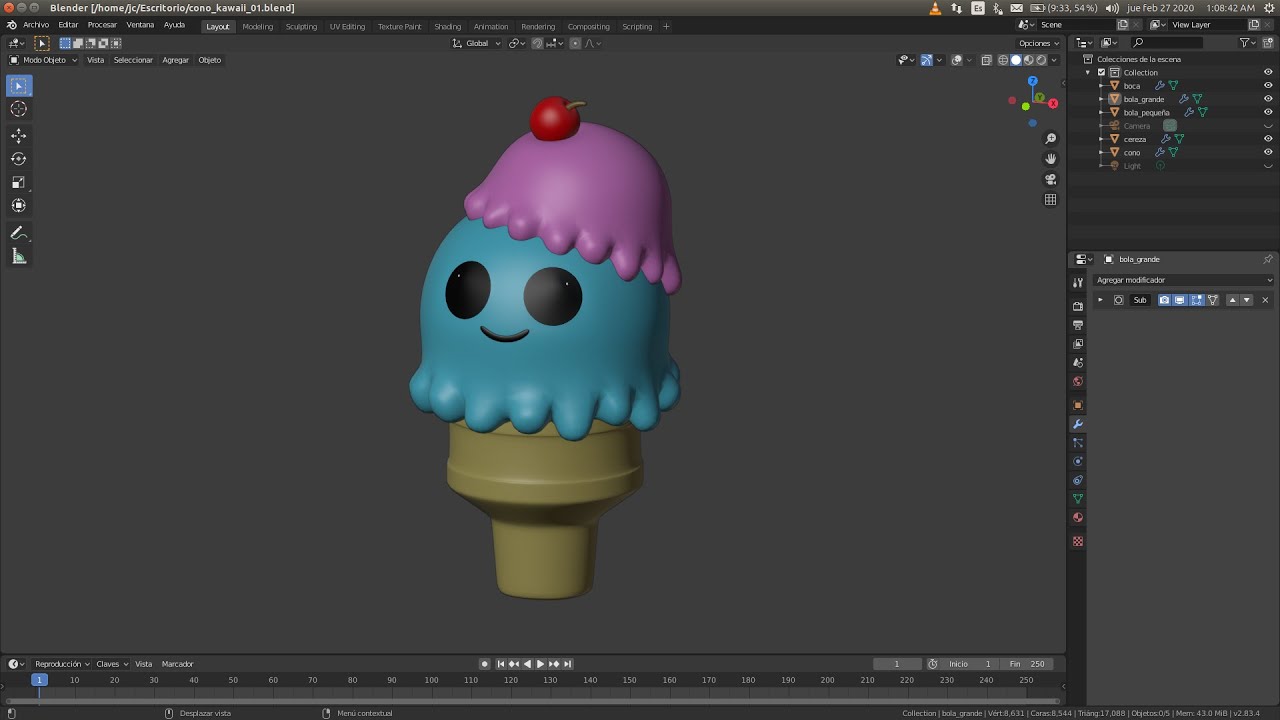Jump to the last frame
Image resolution: width=1280 pixels, height=720 pixels.
coord(567,664)
